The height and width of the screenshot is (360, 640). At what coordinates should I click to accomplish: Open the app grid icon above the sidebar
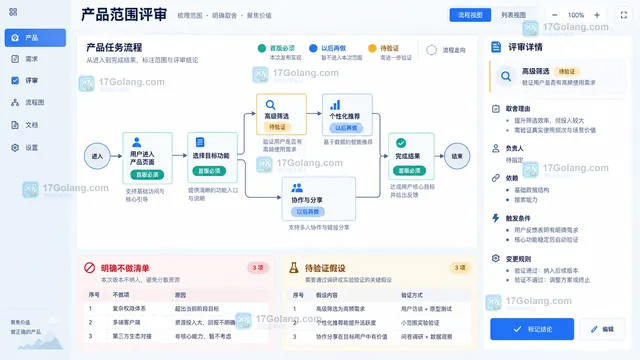(x=13, y=12)
